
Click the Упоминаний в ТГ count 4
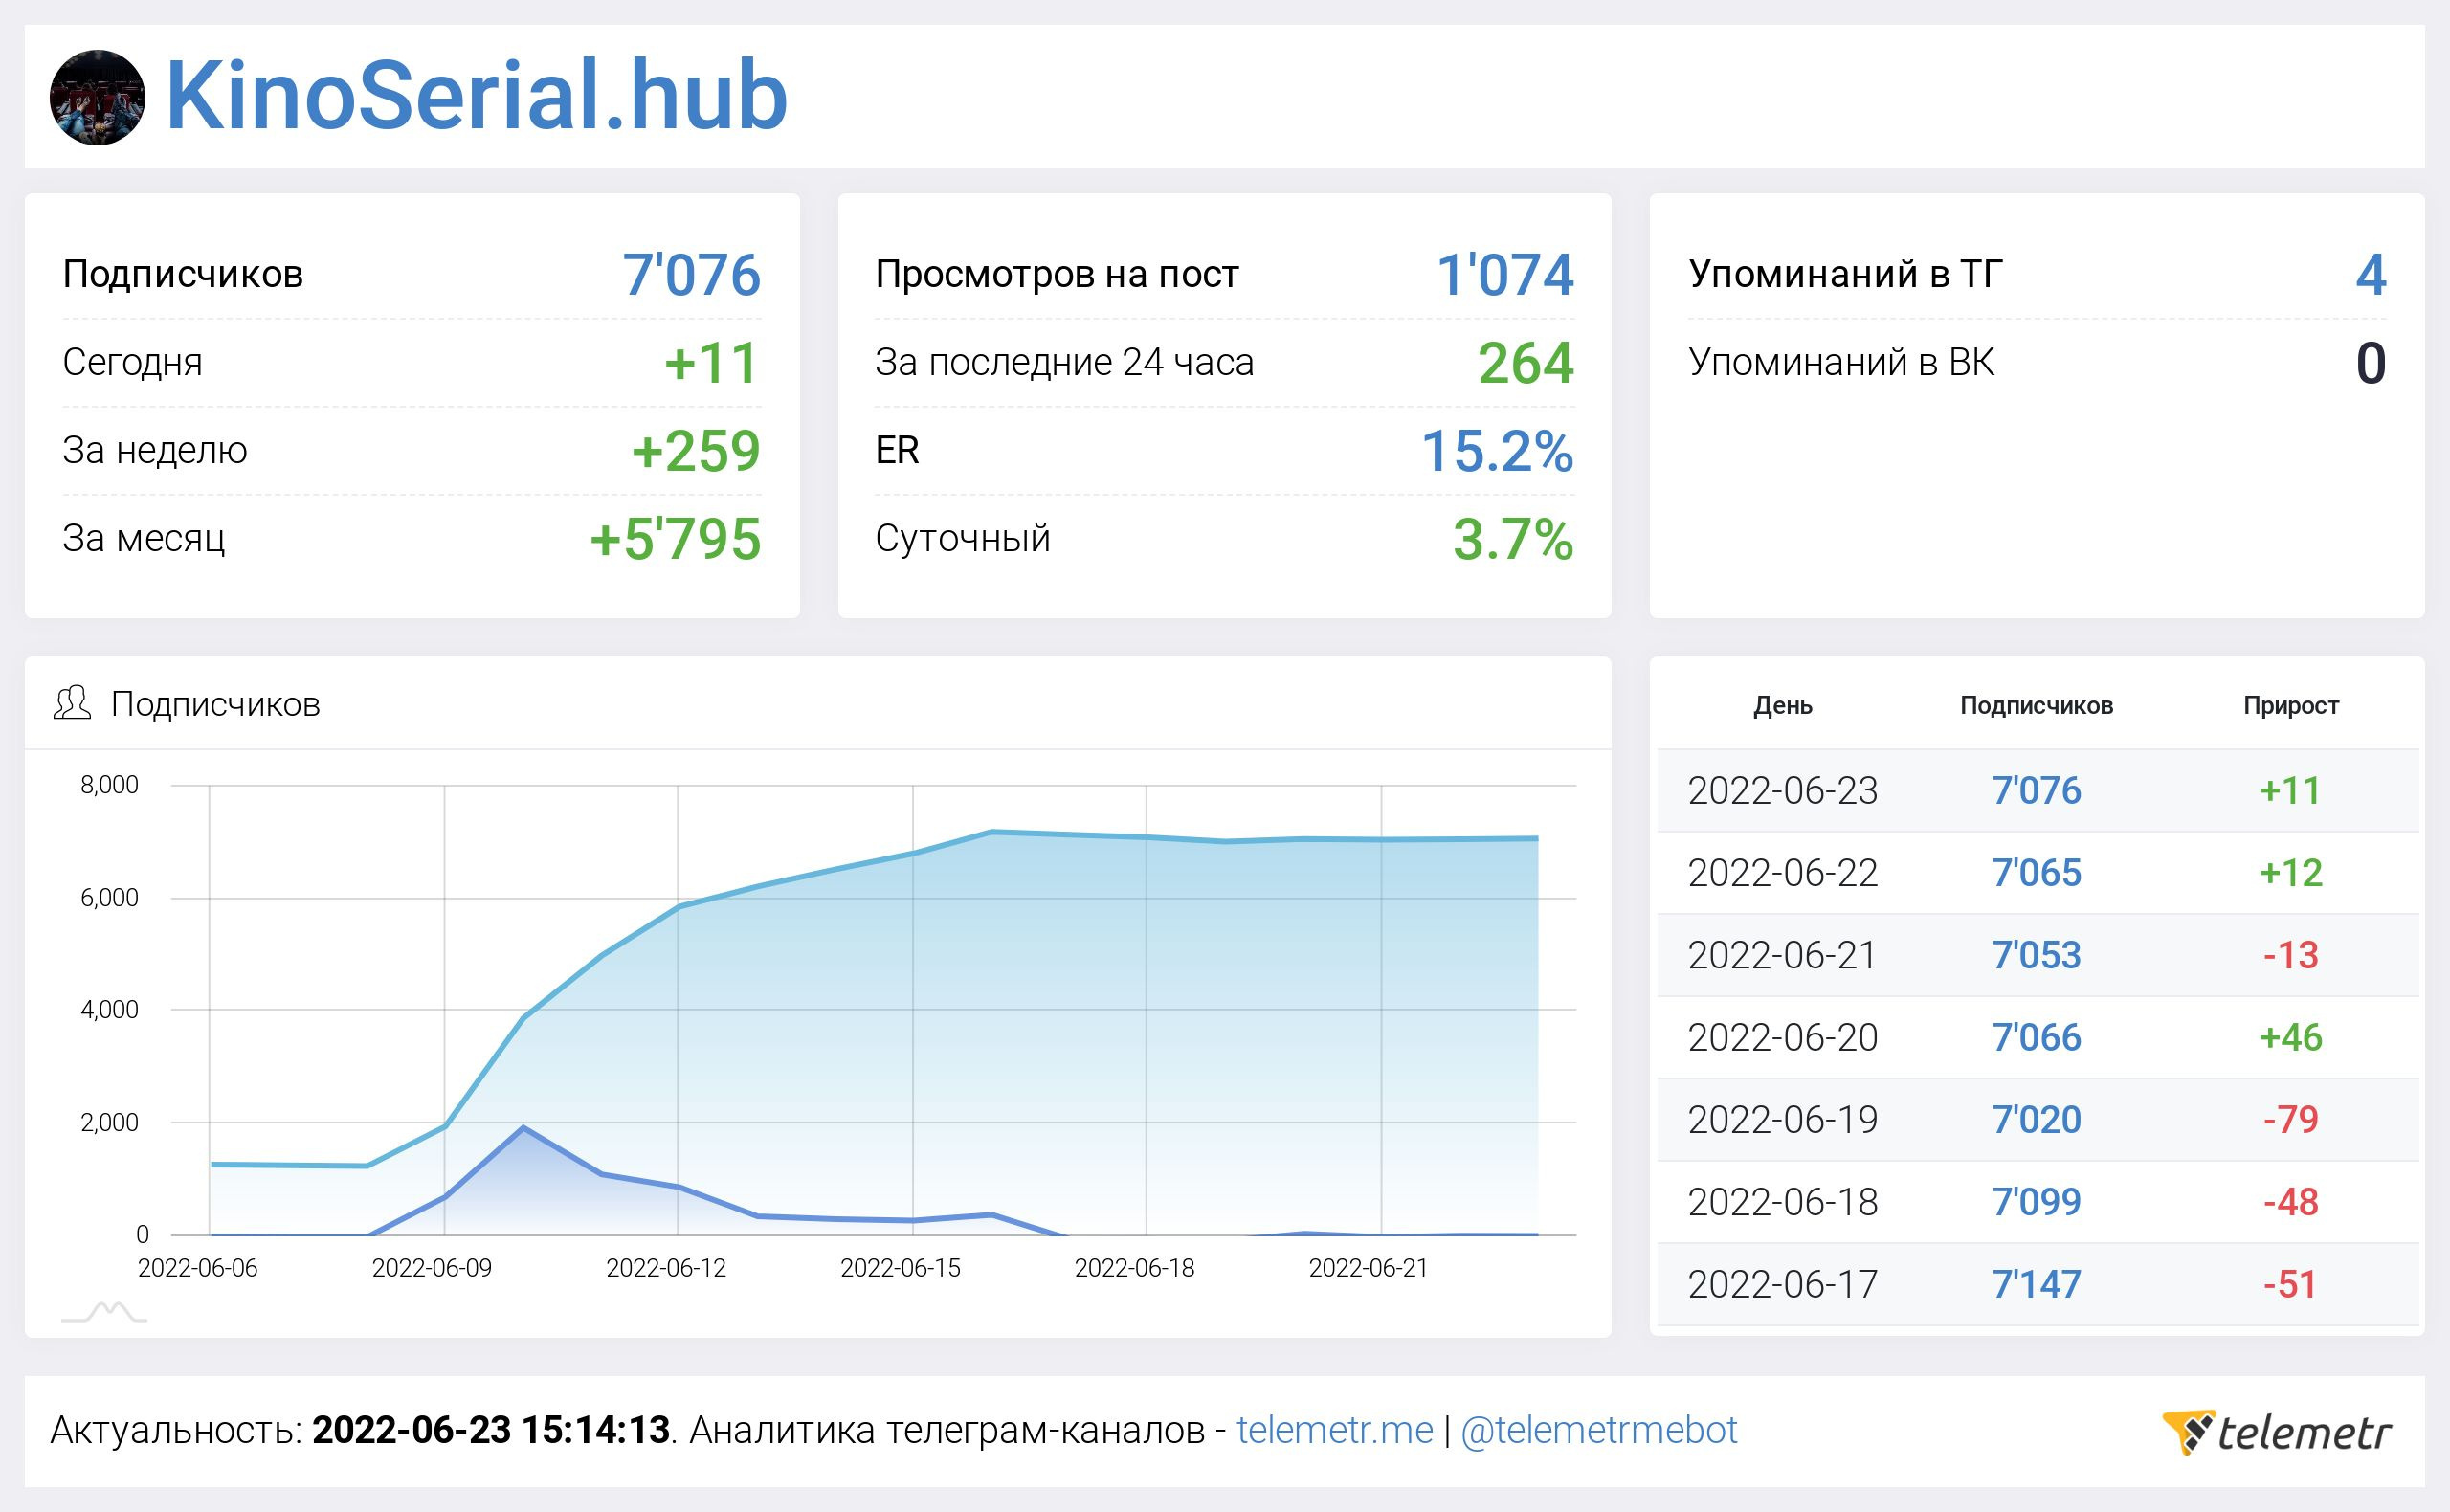pyautogui.click(x=2370, y=275)
